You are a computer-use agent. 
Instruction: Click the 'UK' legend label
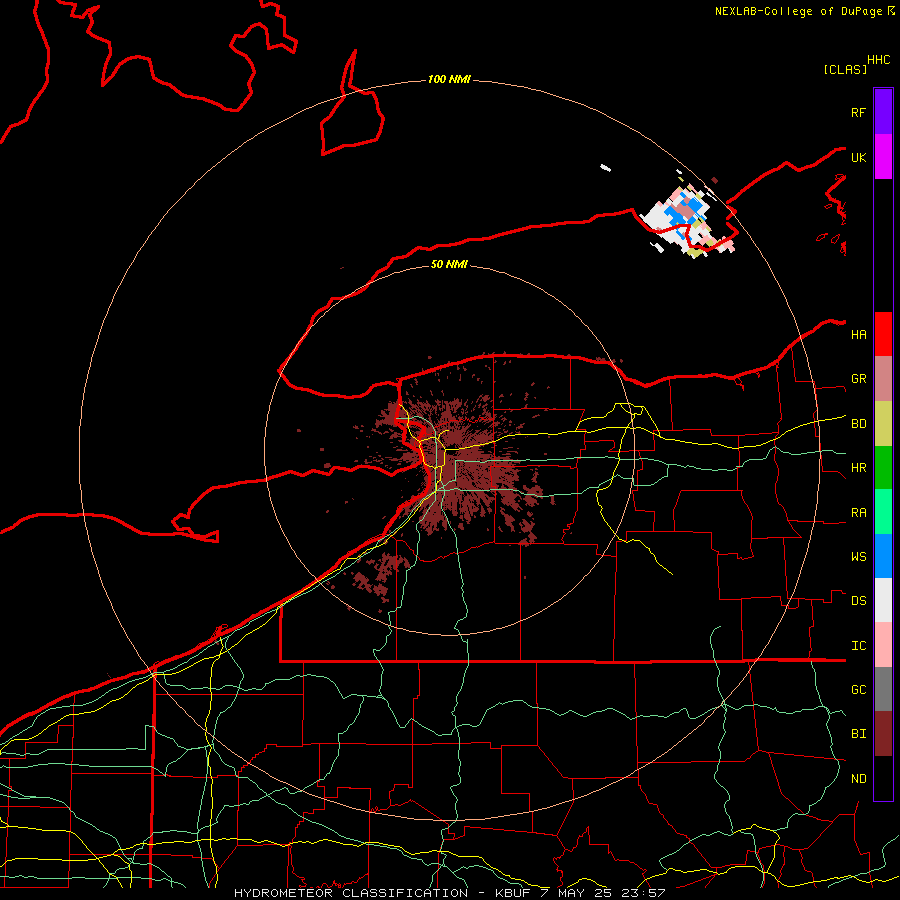858,157
